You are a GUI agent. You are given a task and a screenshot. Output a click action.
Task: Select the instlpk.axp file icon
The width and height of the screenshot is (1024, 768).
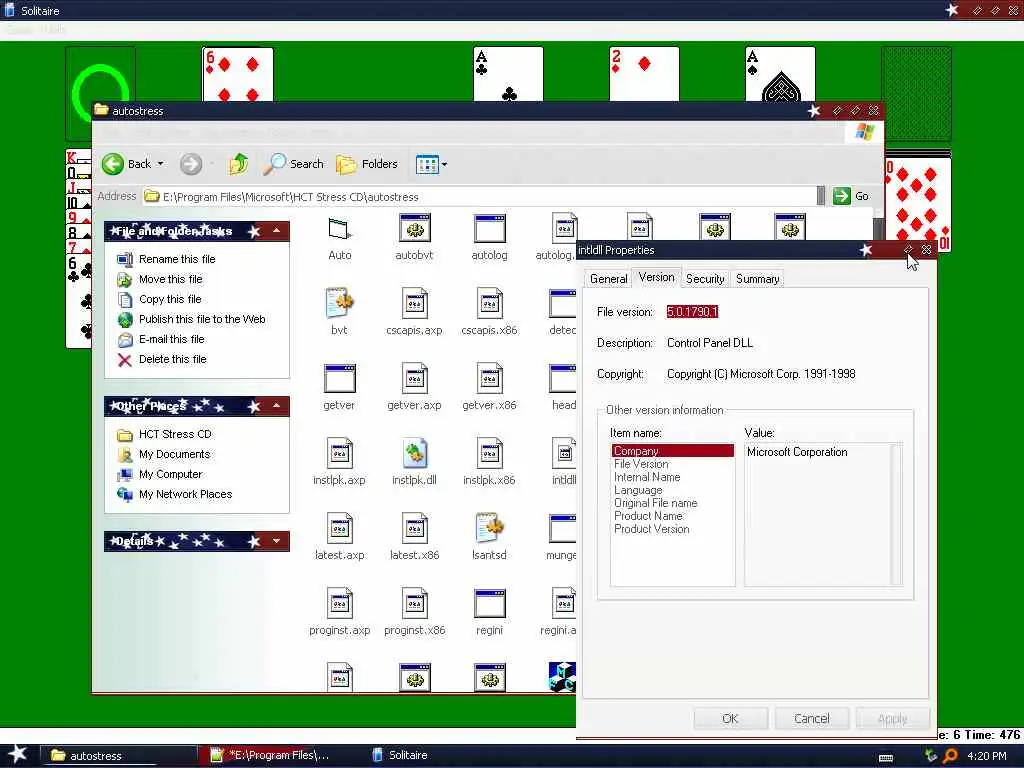click(x=340, y=453)
